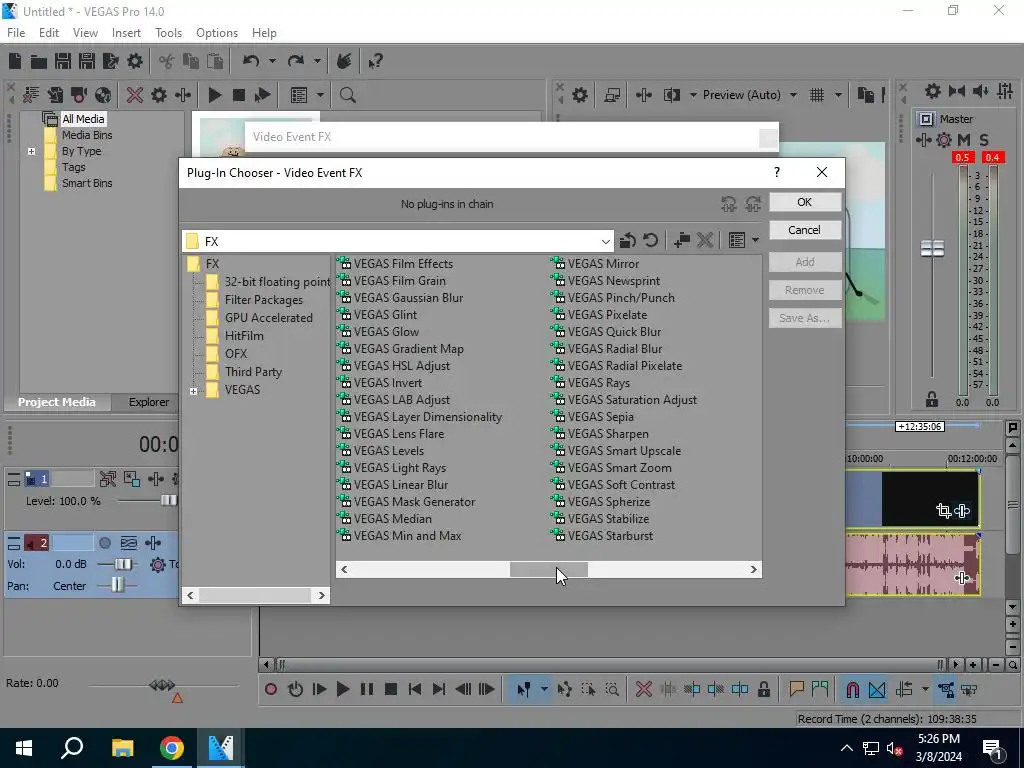Viewport: 1024px width, 768px height.
Task: Click the video track Level slider handle
Action: tap(169, 501)
